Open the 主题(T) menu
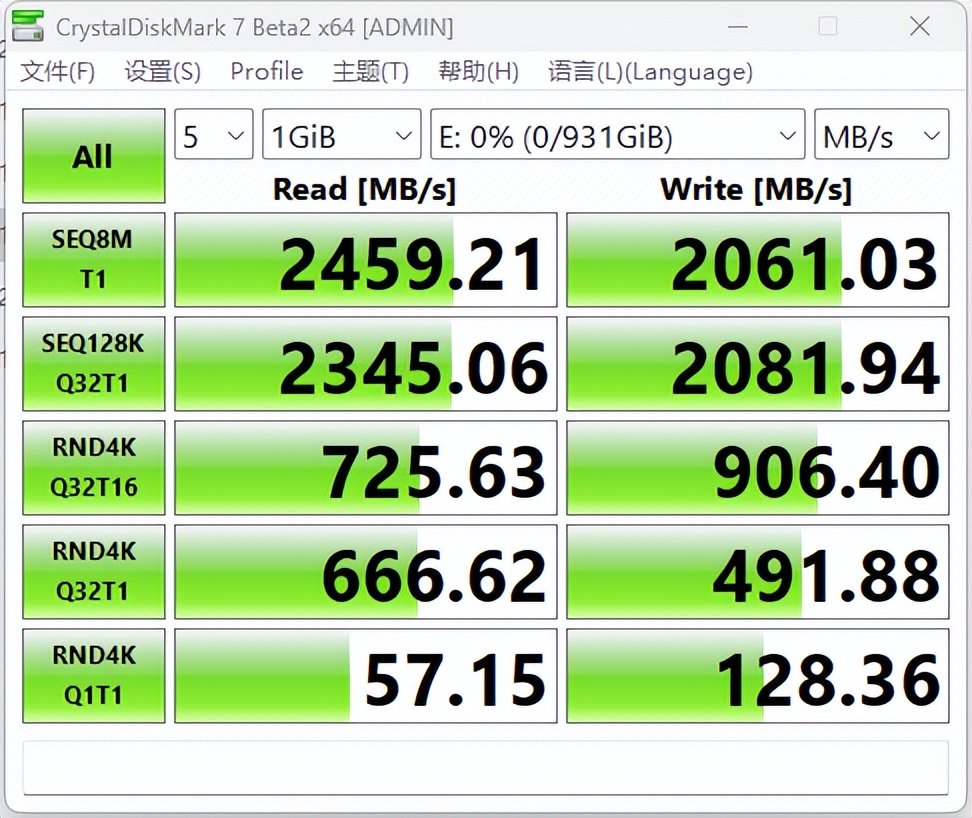 point(370,71)
